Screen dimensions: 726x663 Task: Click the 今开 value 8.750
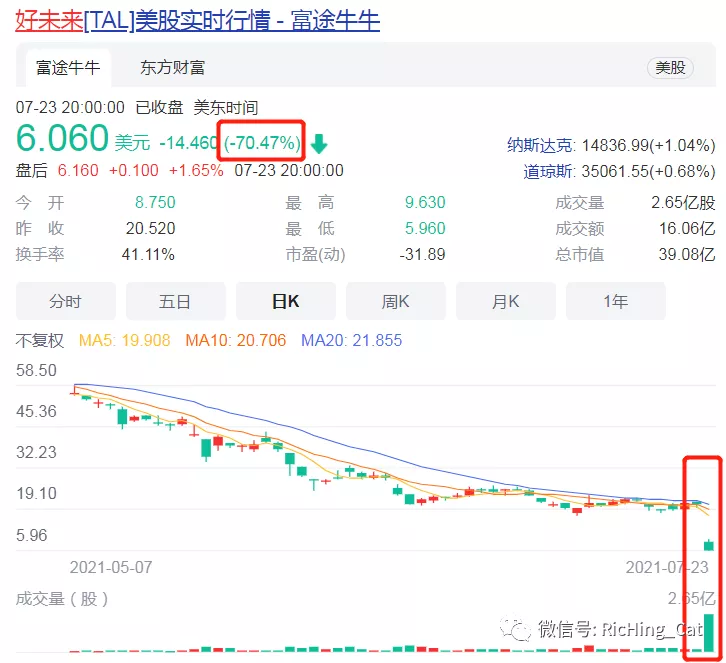pos(155,202)
